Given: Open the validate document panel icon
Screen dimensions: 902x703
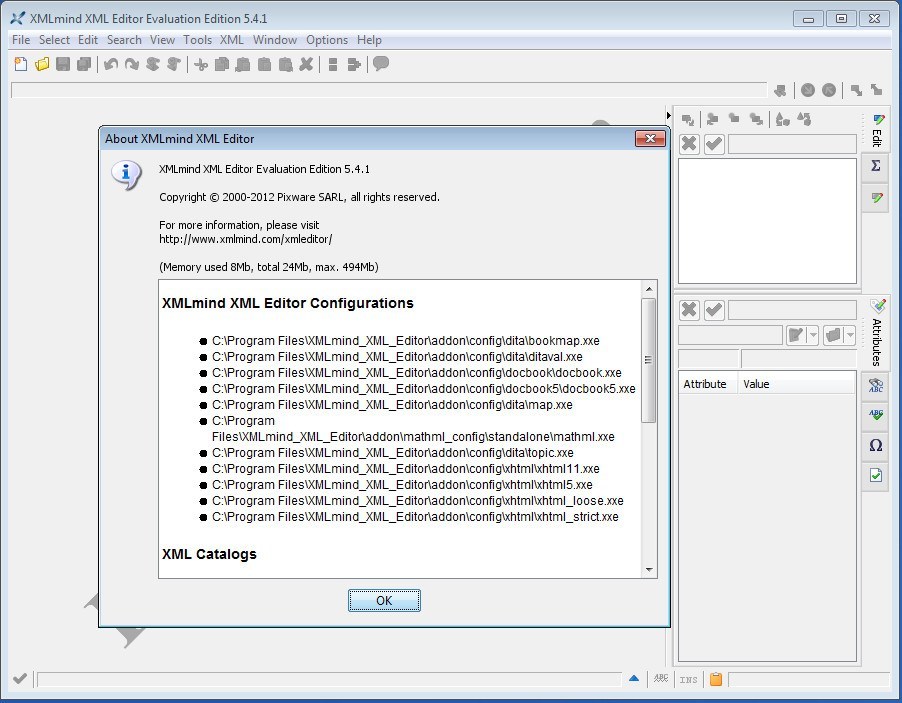Looking at the screenshot, I should [875, 475].
